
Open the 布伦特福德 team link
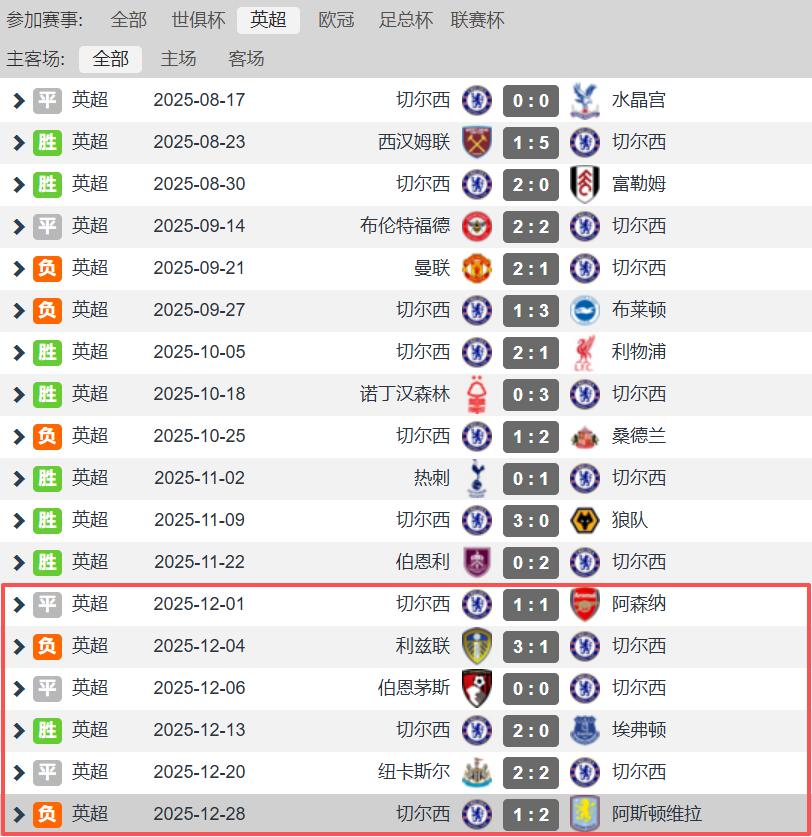[405, 226]
